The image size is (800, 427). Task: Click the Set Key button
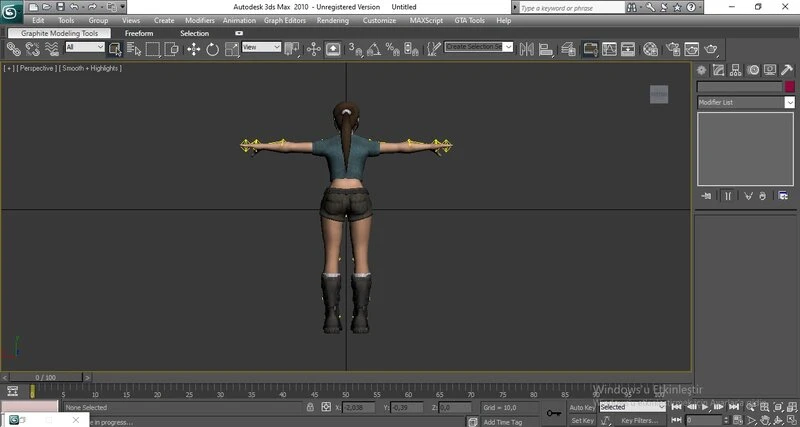(x=582, y=421)
